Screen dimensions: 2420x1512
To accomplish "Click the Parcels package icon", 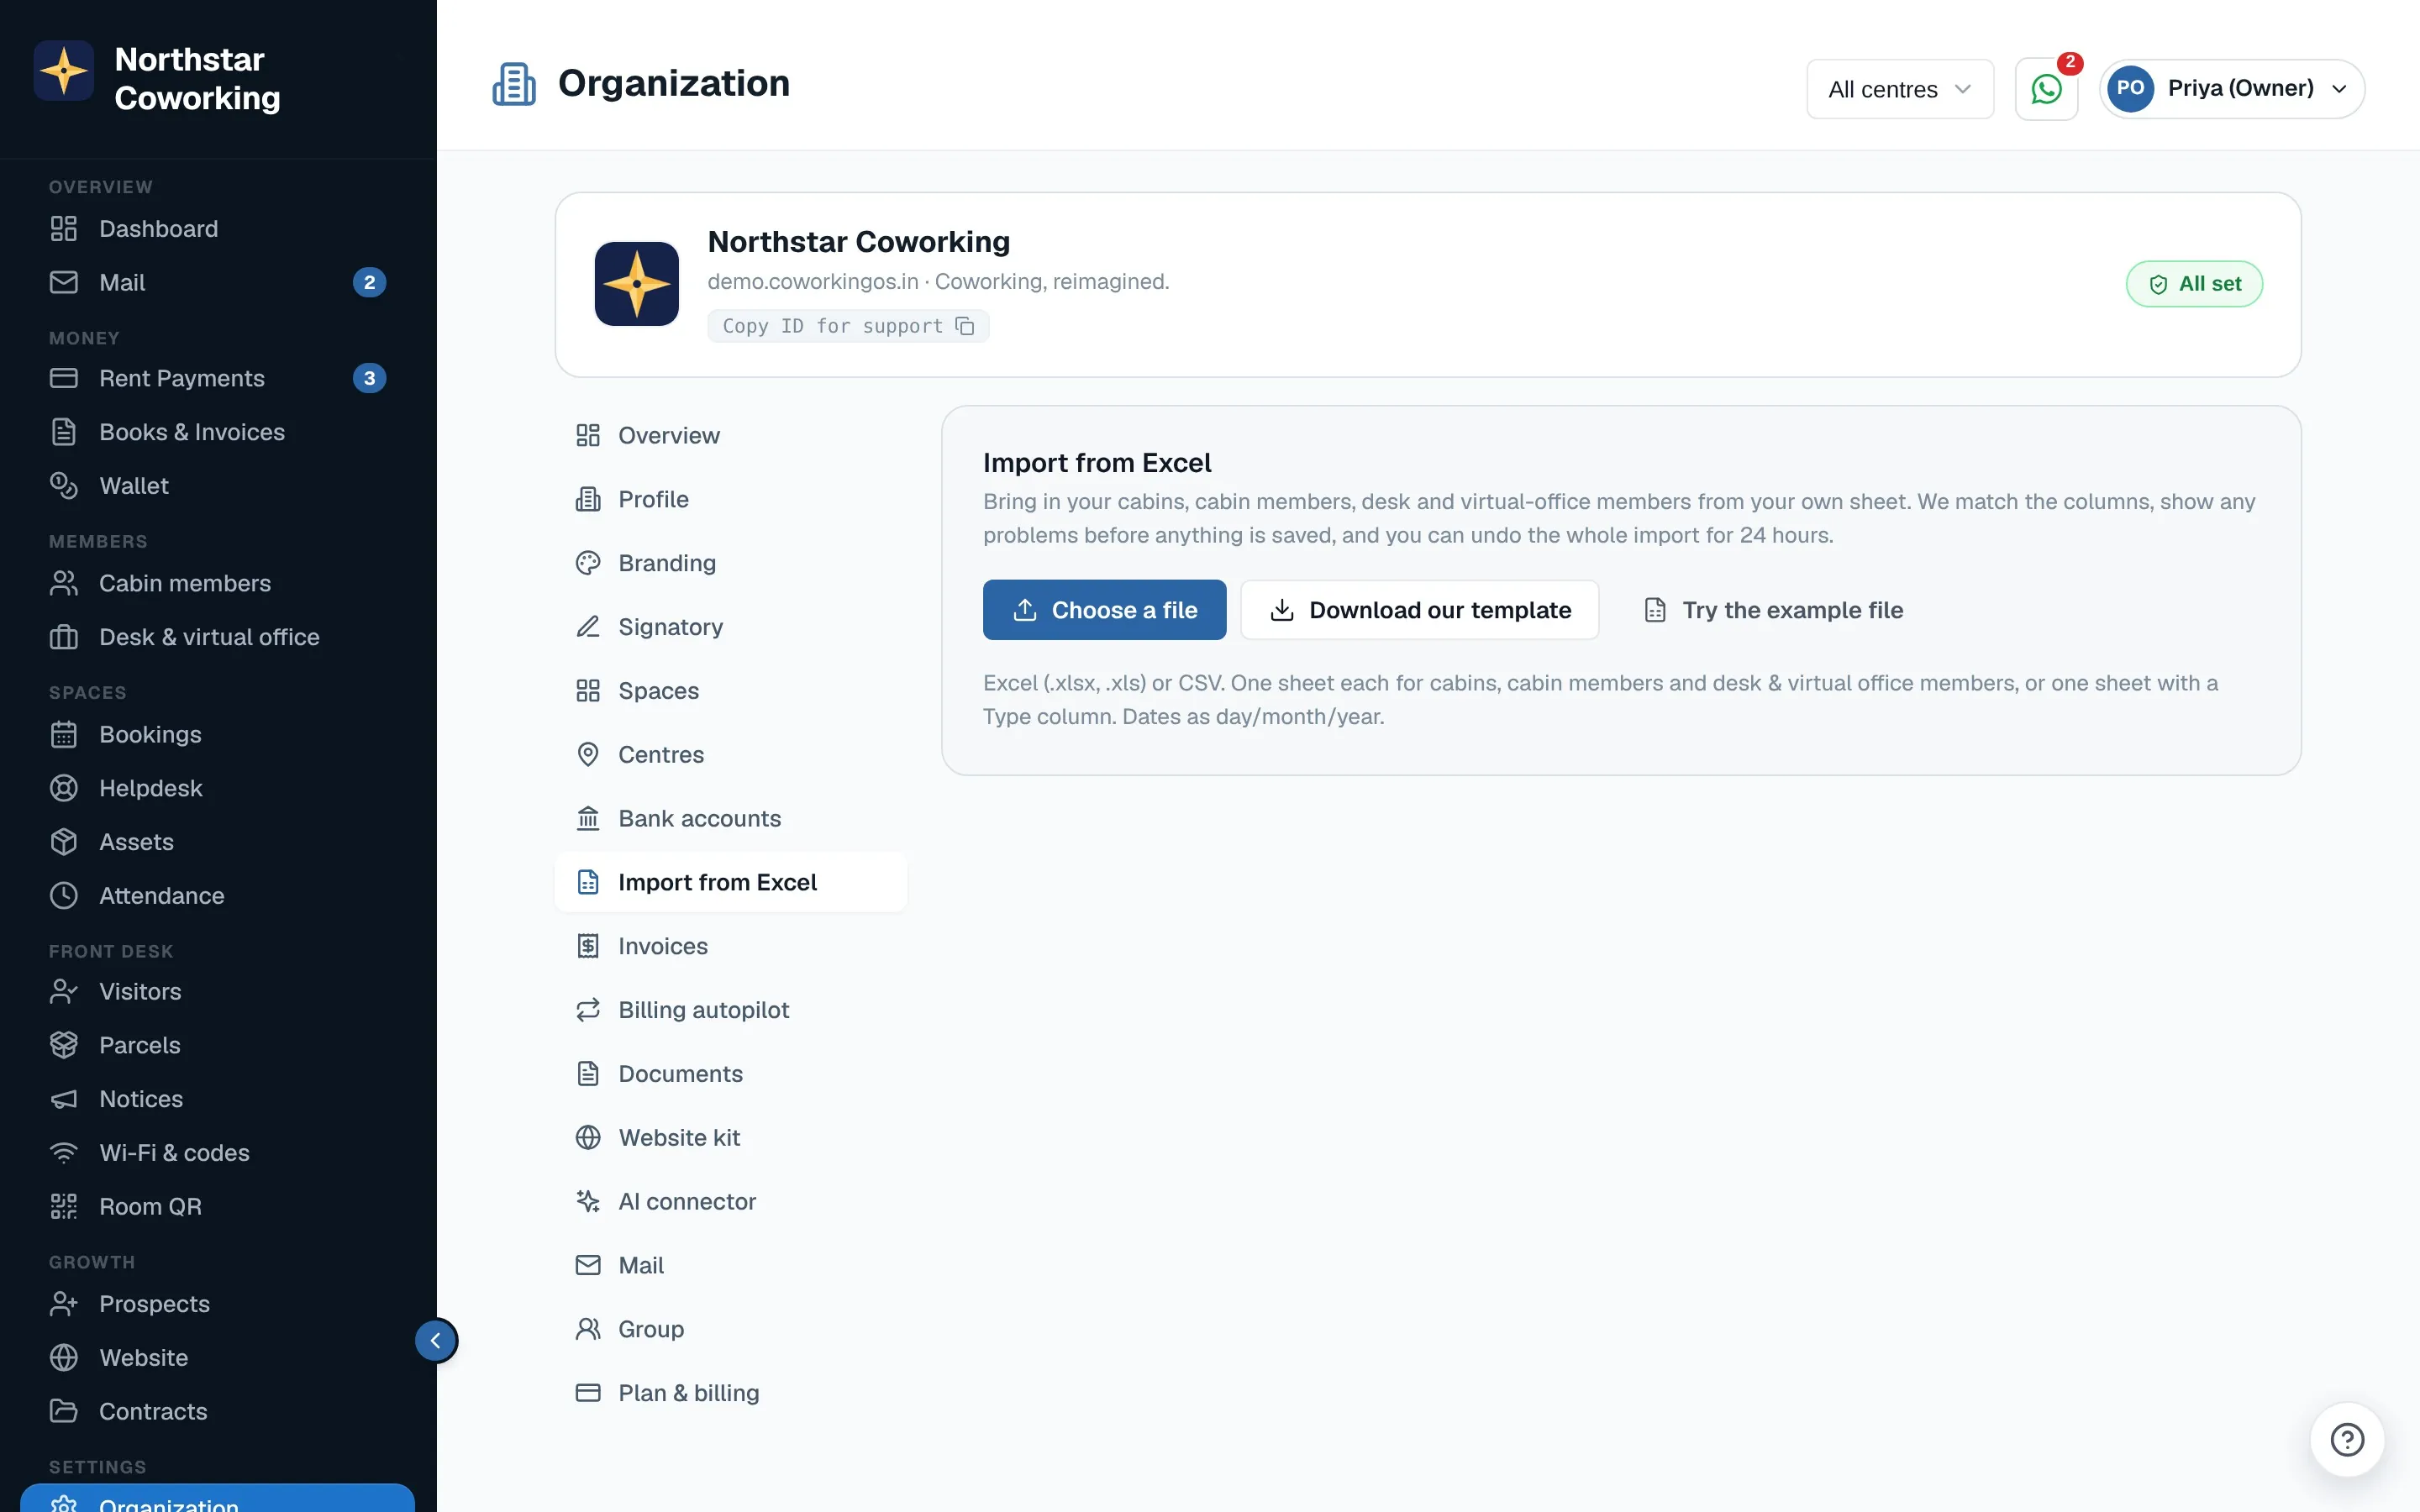I will click(x=64, y=1045).
